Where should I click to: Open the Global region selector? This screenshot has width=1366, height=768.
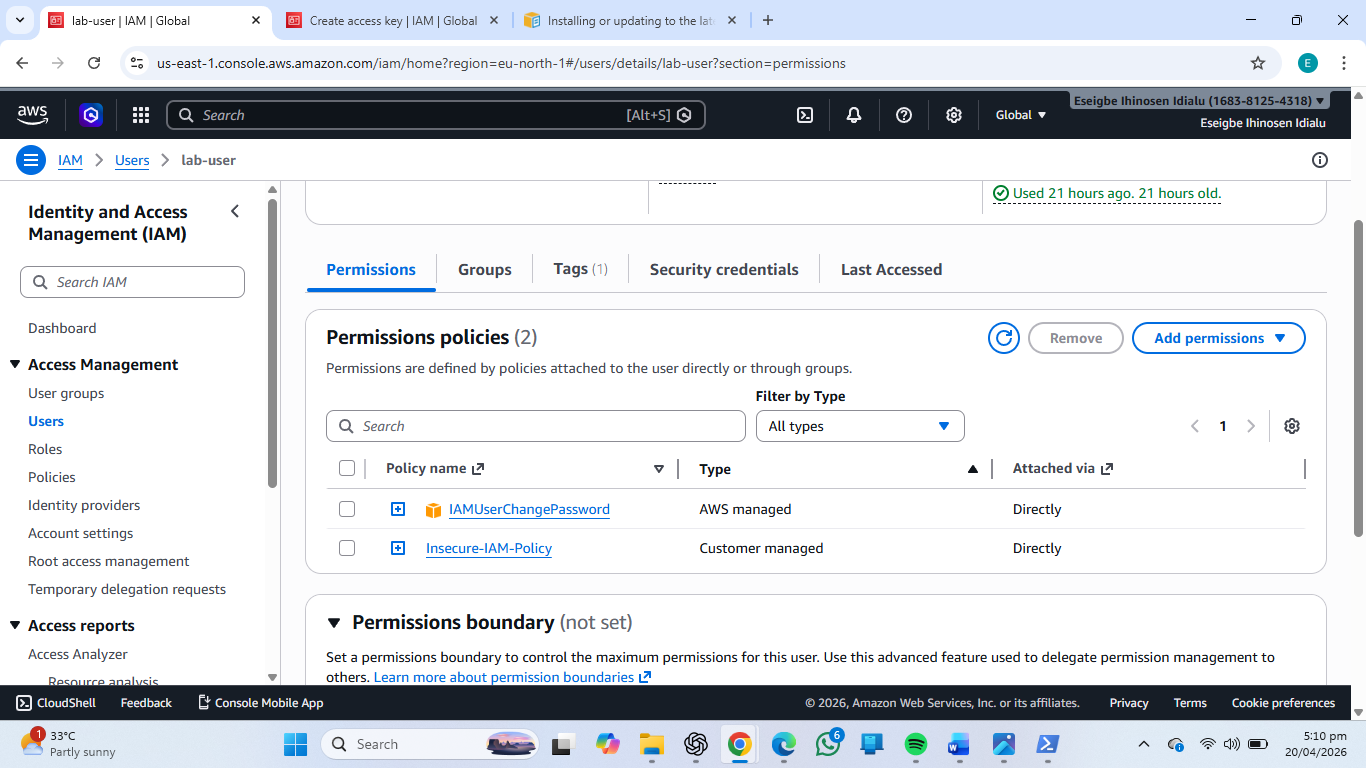point(1021,115)
